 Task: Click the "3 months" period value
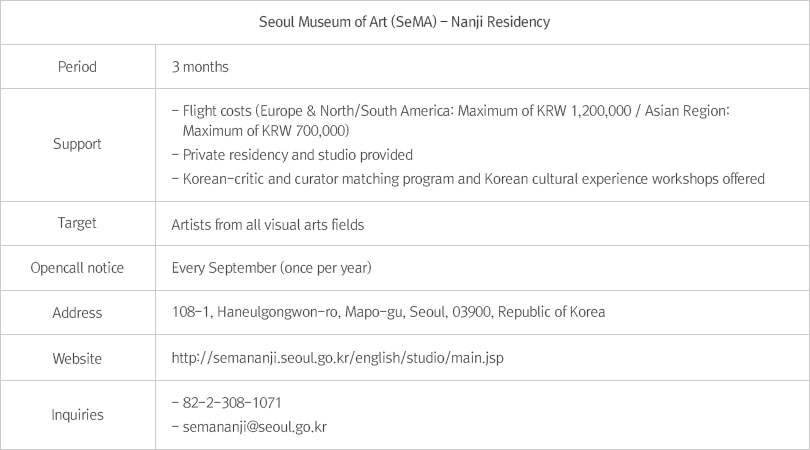click(200, 67)
